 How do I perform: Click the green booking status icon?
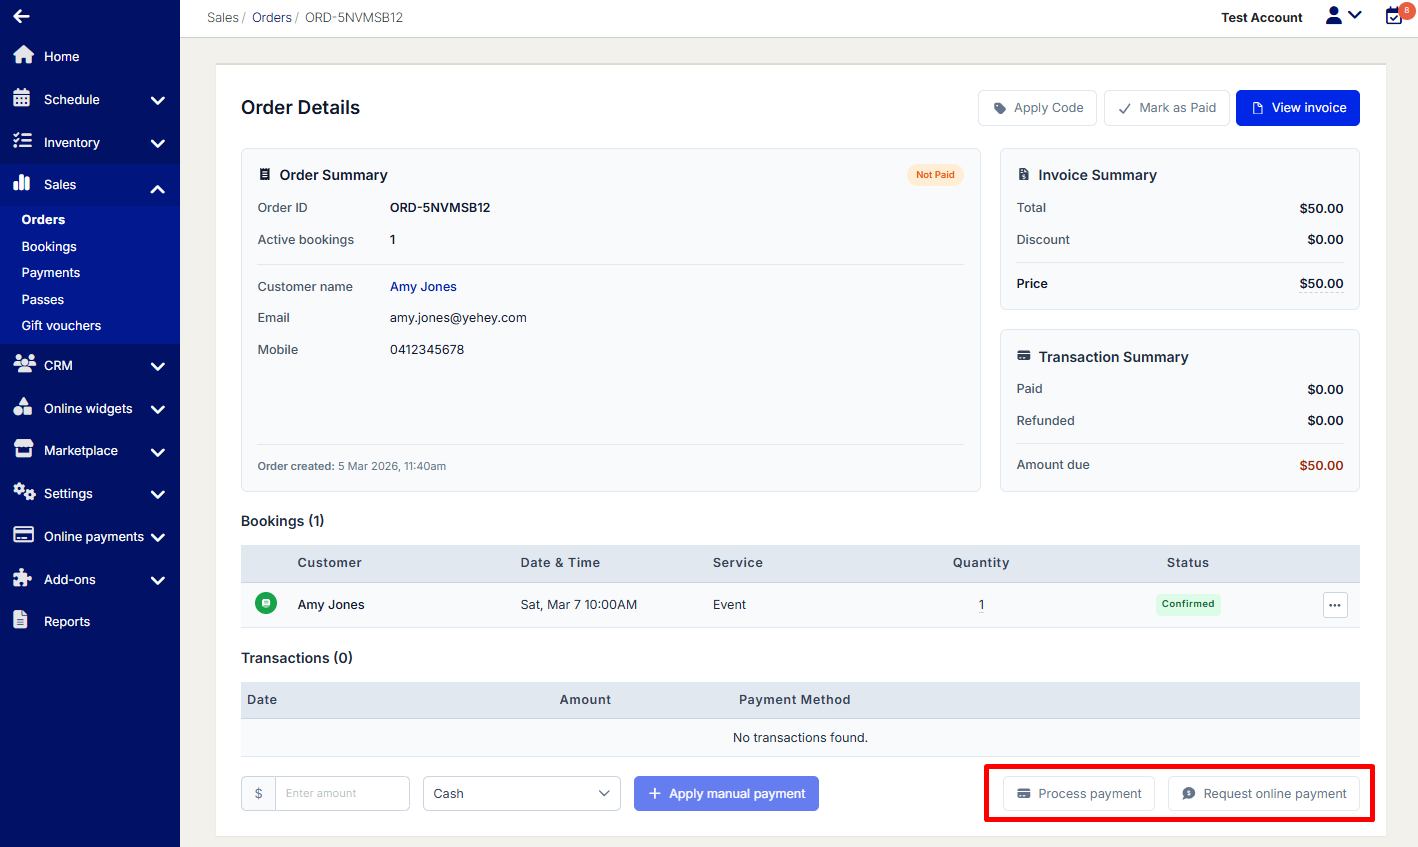pos(266,604)
